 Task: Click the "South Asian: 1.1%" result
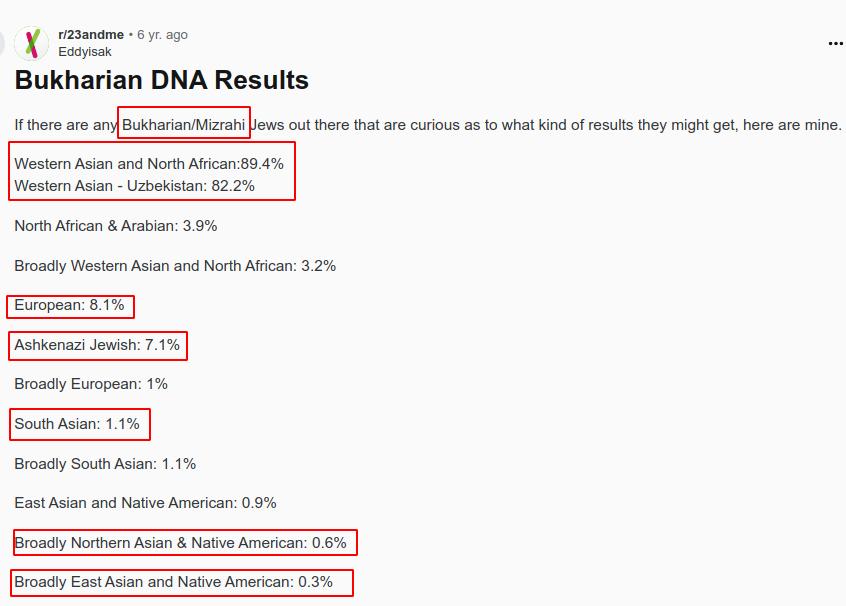77,424
